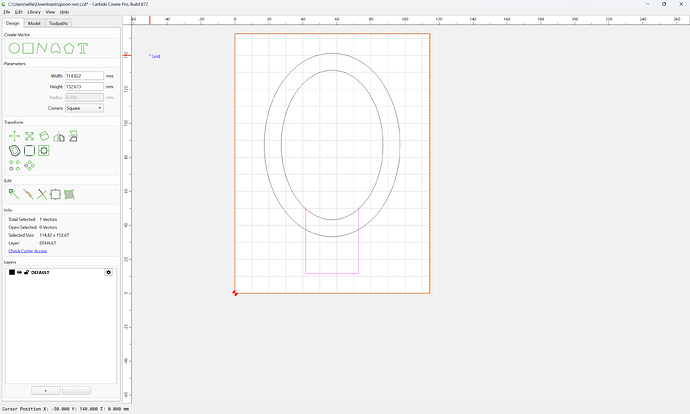
Task: Click the Grid label on the canvas
Action: pyautogui.click(x=155, y=56)
